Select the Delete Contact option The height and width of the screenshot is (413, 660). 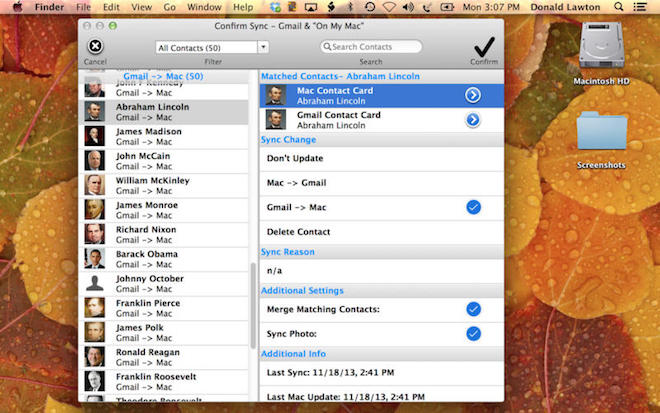tap(382, 232)
